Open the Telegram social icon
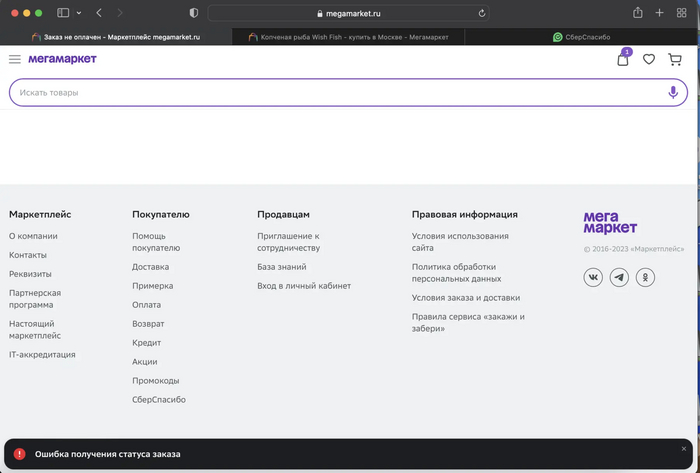This screenshot has height=473, width=700. tap(619, 277)
